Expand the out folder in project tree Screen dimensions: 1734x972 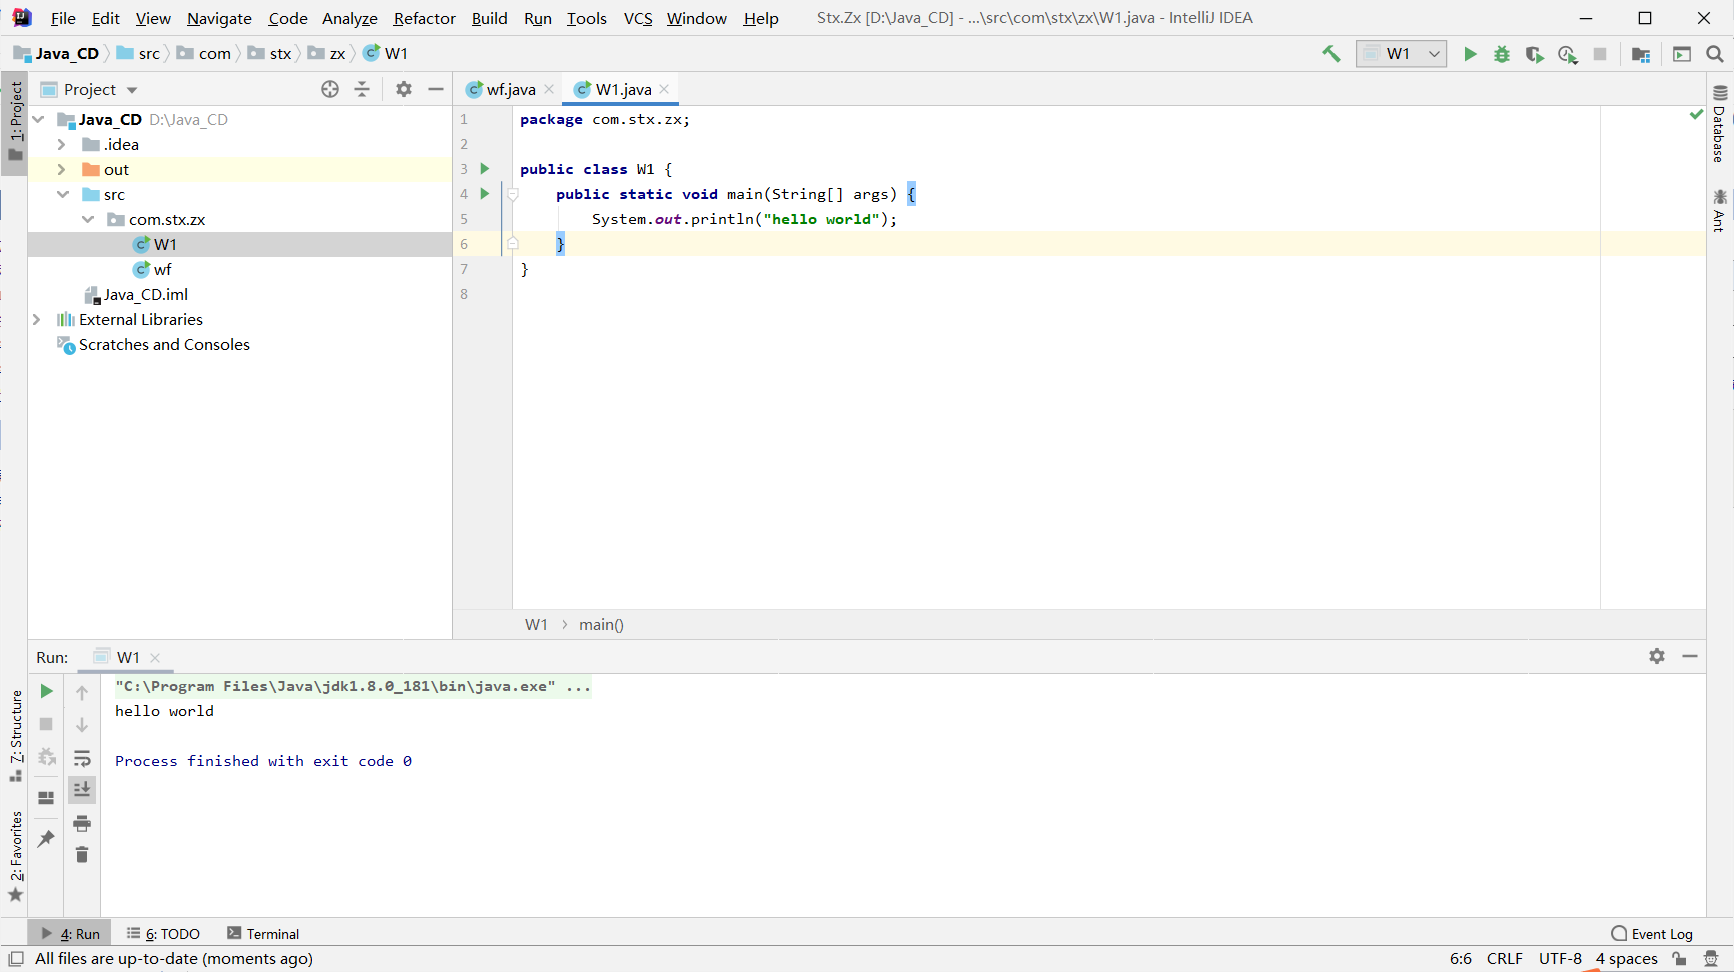pos(61,170)
